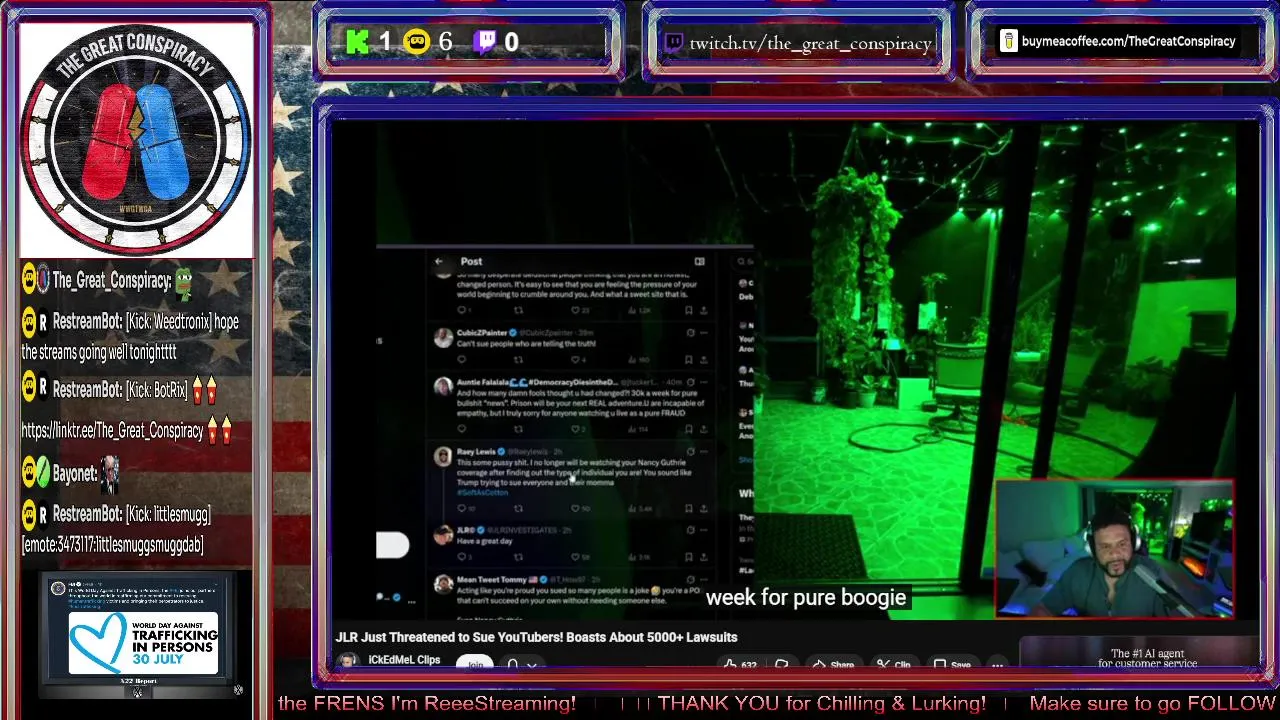View analytics icon on Raey Lewis tweet

(x=632, y=508)
